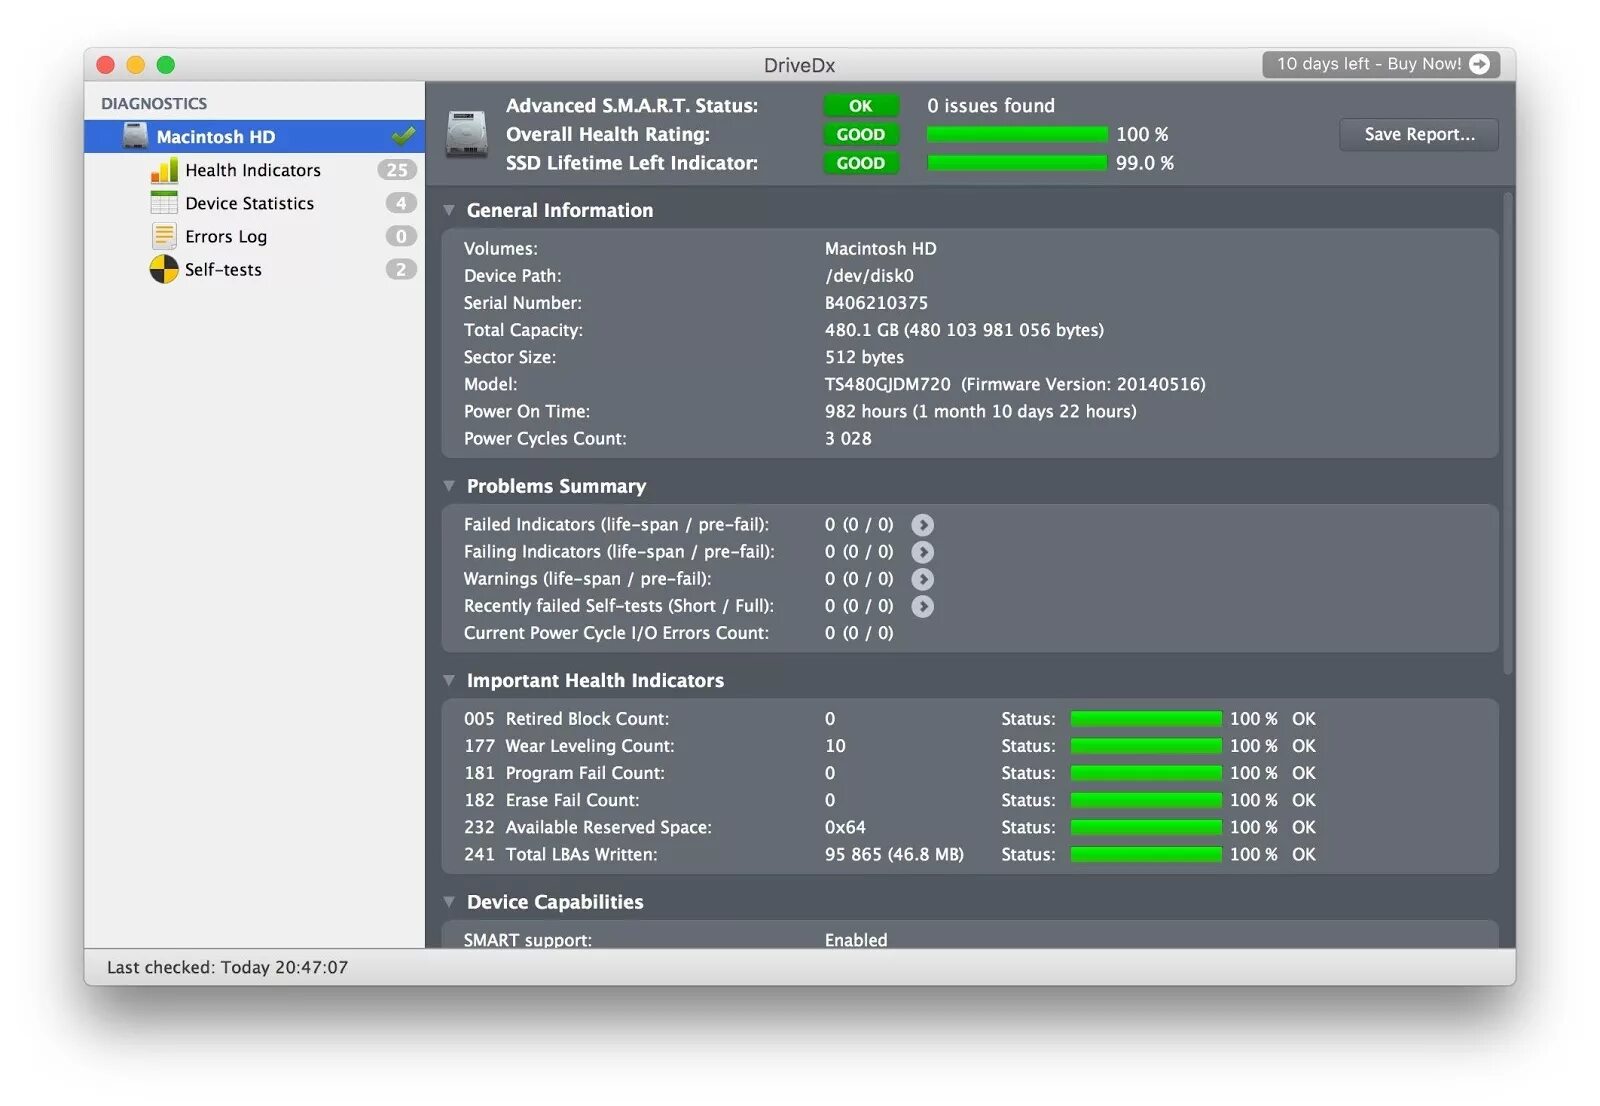Open details arrow for Failing Indicators
The height and width of the screenshot is (1106, 1600).
click(923, 552)
